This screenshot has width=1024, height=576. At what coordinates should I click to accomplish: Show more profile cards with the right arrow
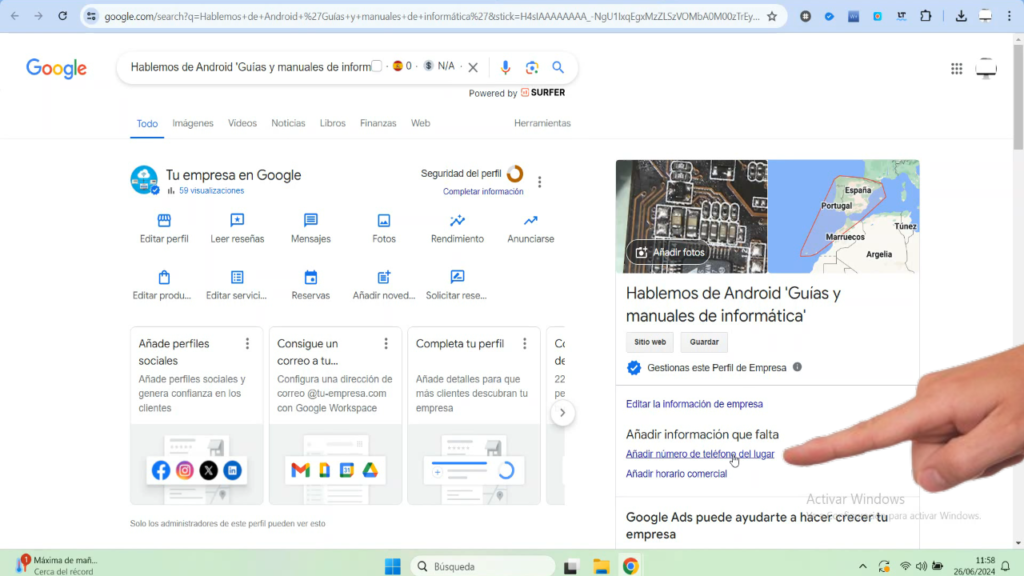click(x=563, y=411)
